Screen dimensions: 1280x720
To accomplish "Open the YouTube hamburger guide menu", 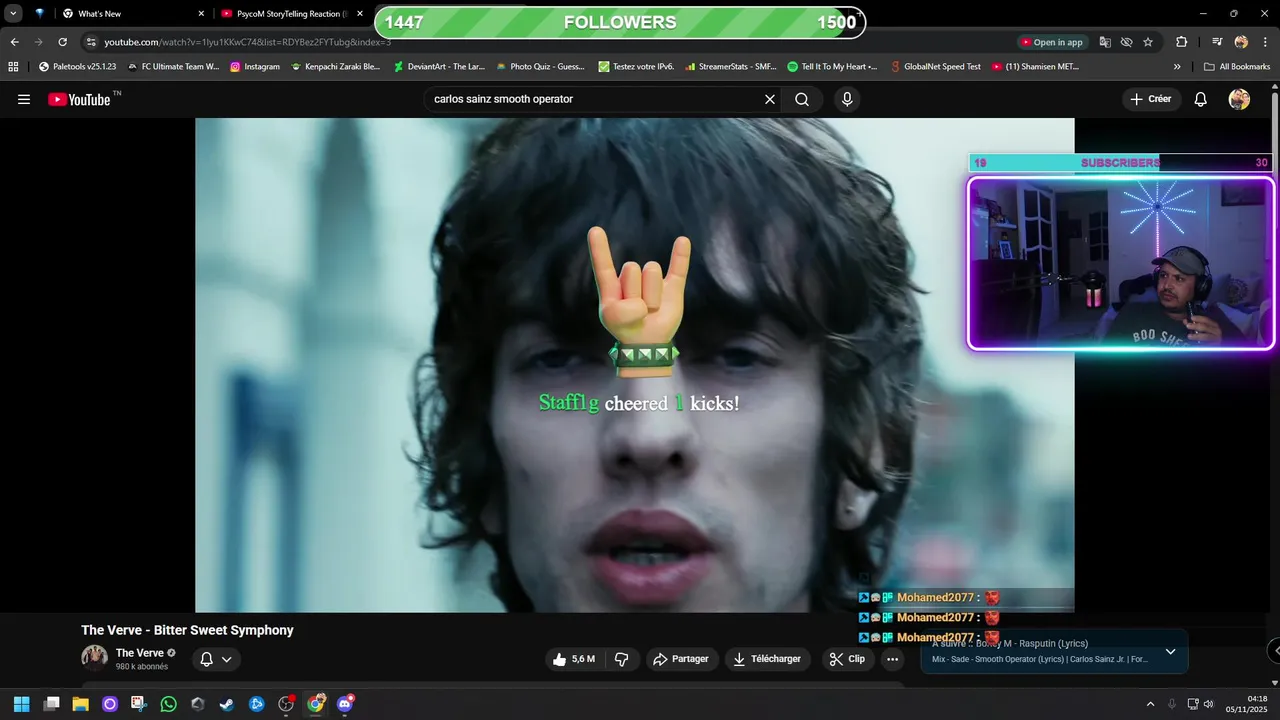I will 24,99.
